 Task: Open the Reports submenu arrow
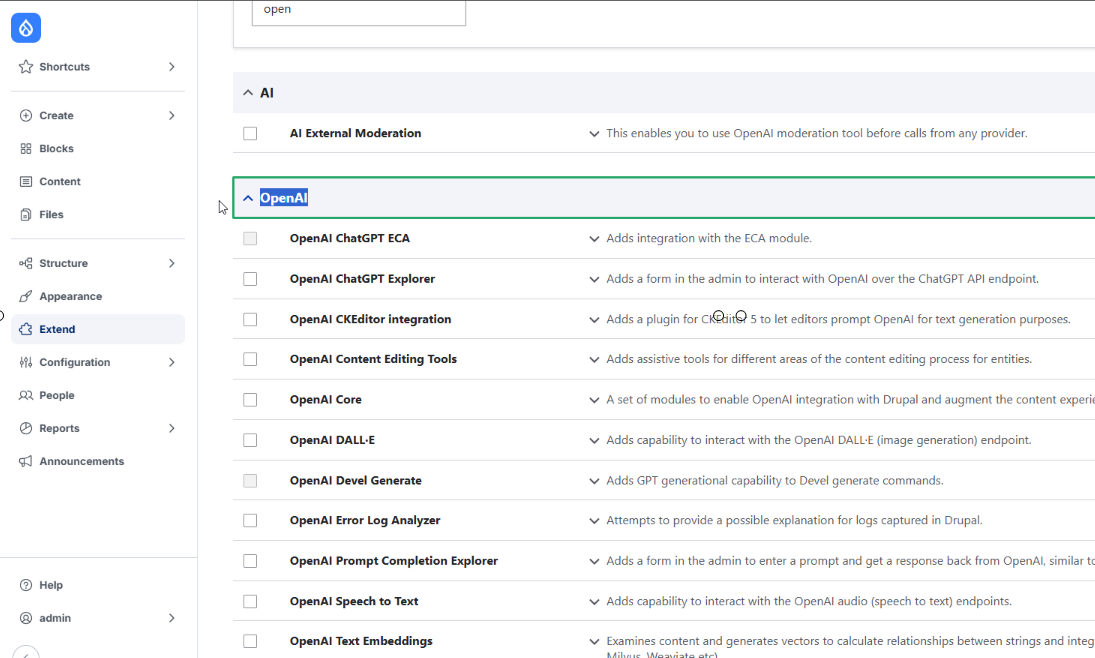tap(172, 428)
